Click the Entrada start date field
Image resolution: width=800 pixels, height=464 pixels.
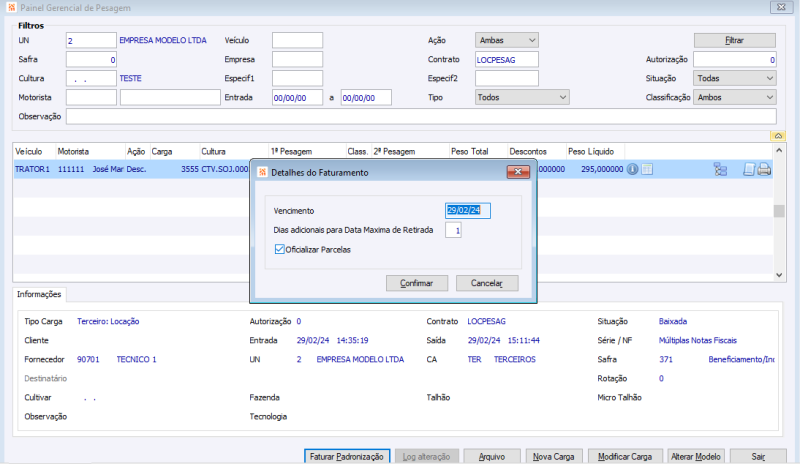(x=297, y=97)
